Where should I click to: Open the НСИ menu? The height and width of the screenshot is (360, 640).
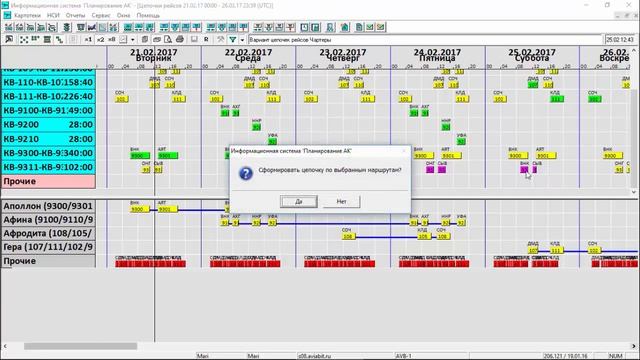point(53,16)
